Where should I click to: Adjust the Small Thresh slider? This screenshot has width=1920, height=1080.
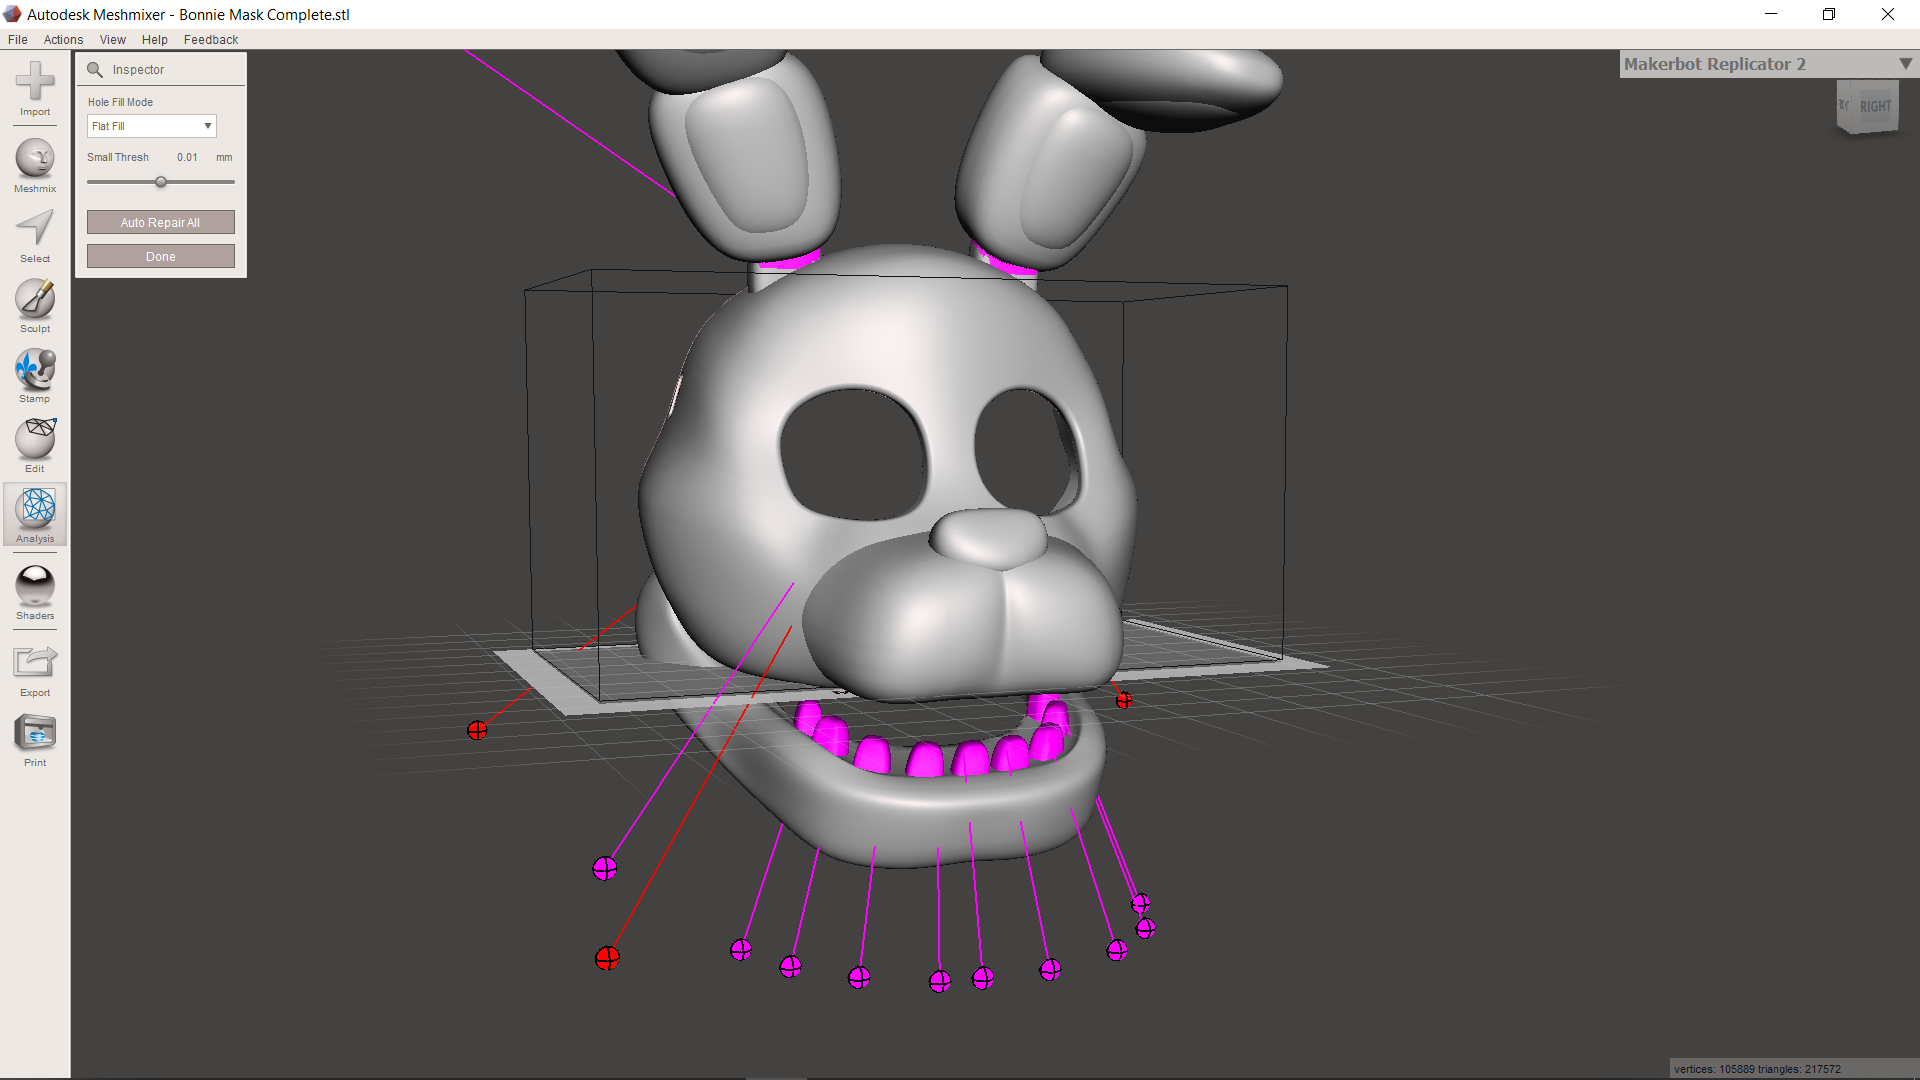pyautogui.click(x=161, y=182)
